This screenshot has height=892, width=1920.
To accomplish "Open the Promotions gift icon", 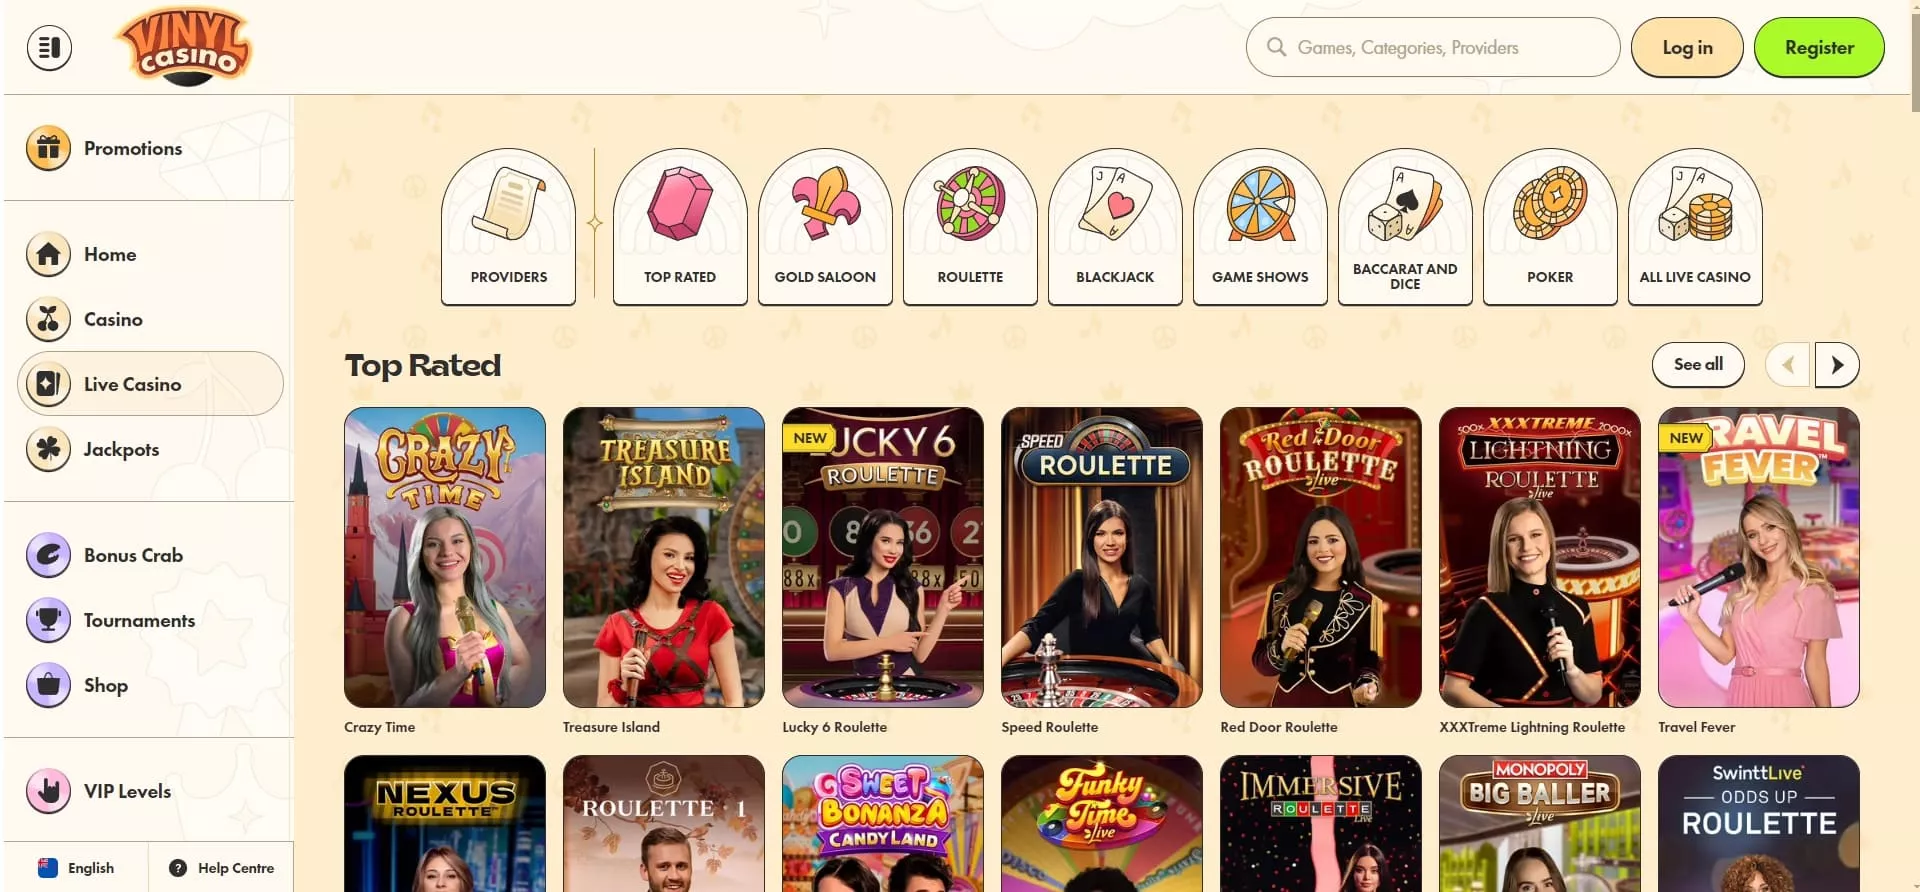I will coord(48,148).
